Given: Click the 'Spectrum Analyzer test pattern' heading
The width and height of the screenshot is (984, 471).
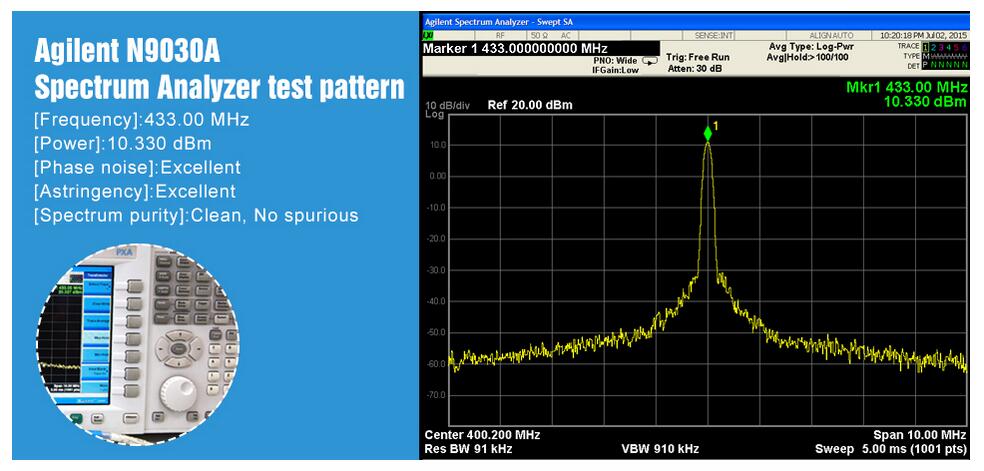Looking at the screenshot, I should tap(218, 87).
